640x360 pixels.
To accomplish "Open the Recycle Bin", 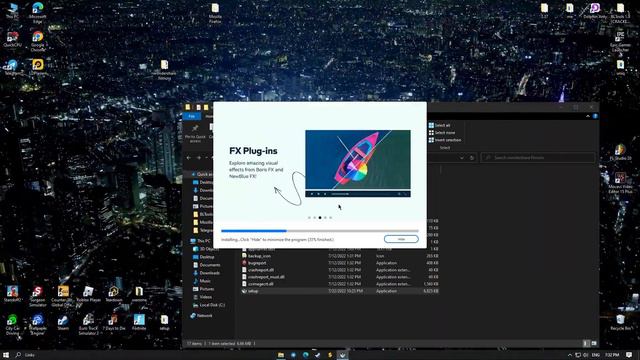I will [x=620, y=322].
